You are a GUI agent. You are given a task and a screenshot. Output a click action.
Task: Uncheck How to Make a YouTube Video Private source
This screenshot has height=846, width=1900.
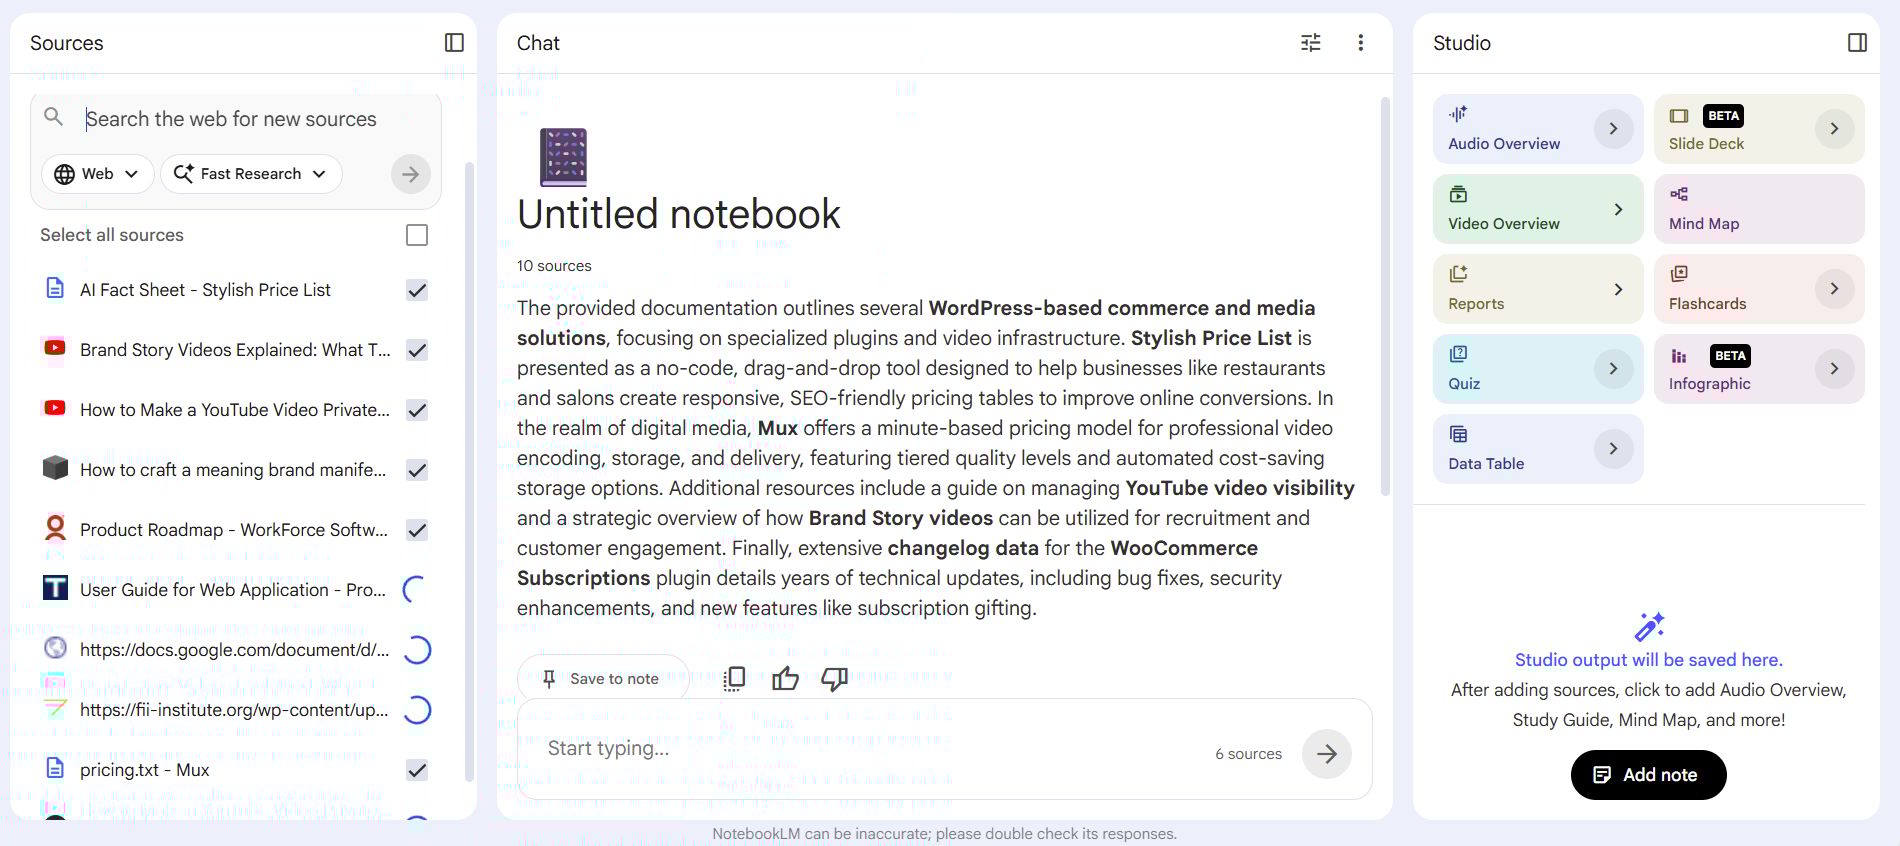pos(417,410)
